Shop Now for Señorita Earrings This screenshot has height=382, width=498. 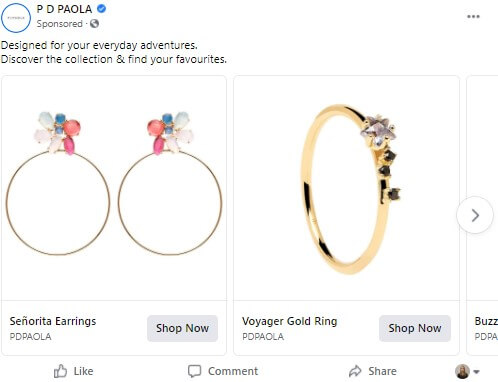(x=182, y=328)
